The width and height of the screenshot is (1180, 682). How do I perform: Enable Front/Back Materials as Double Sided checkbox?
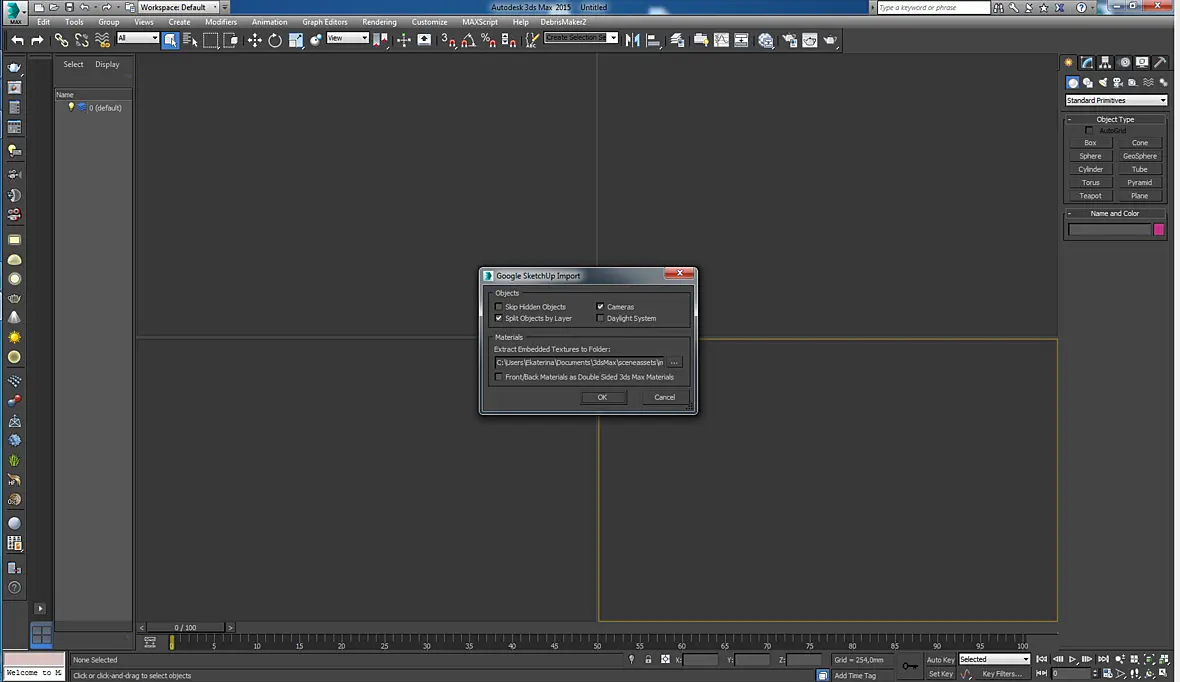click(x=498, y=377)
